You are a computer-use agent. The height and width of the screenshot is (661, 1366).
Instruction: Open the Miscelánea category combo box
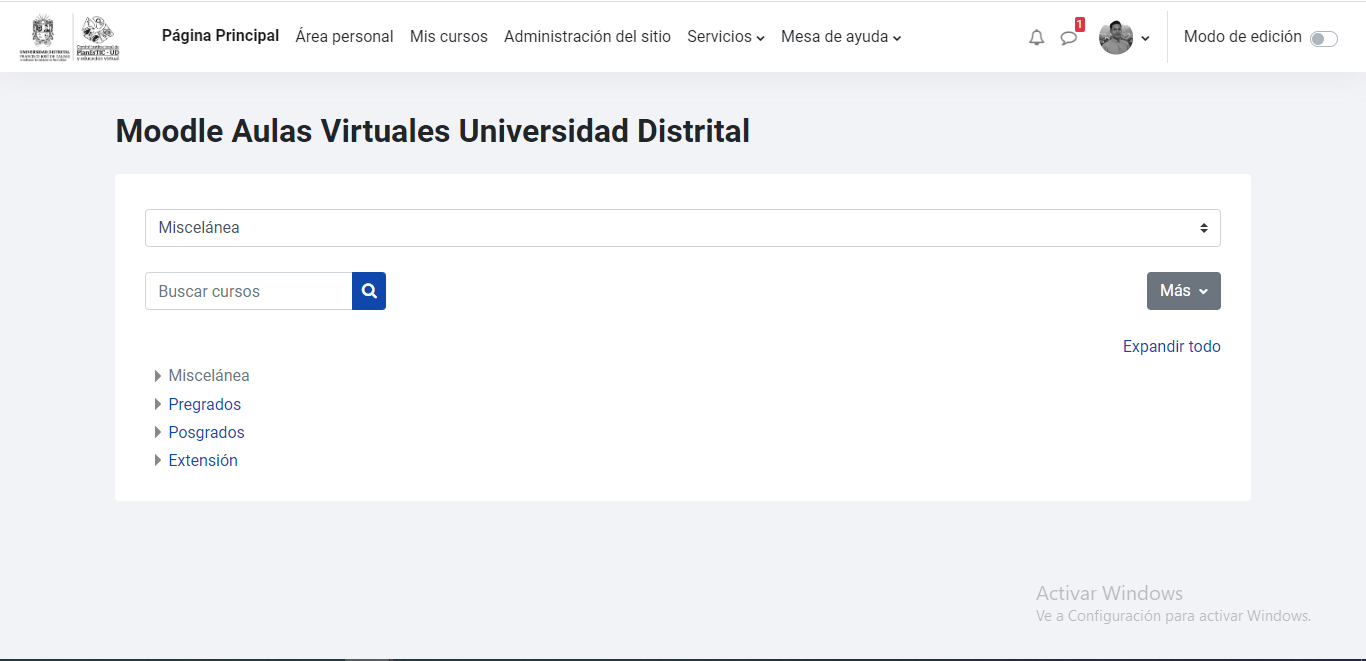click(683, 227)
